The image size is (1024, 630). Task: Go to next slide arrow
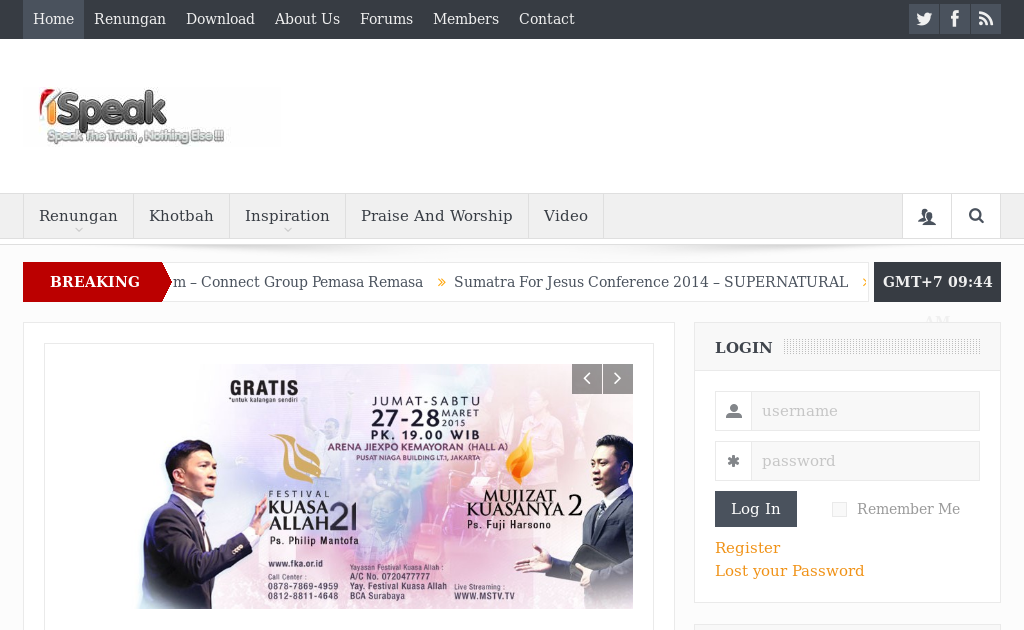pos(618,379)
